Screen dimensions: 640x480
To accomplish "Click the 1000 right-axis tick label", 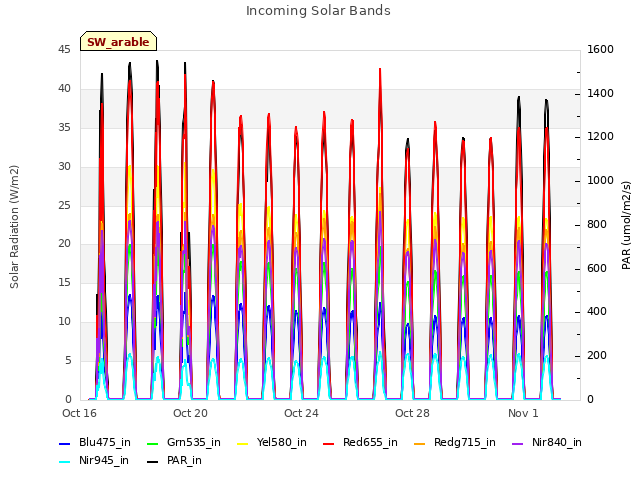I will click(x=600, y=181).
